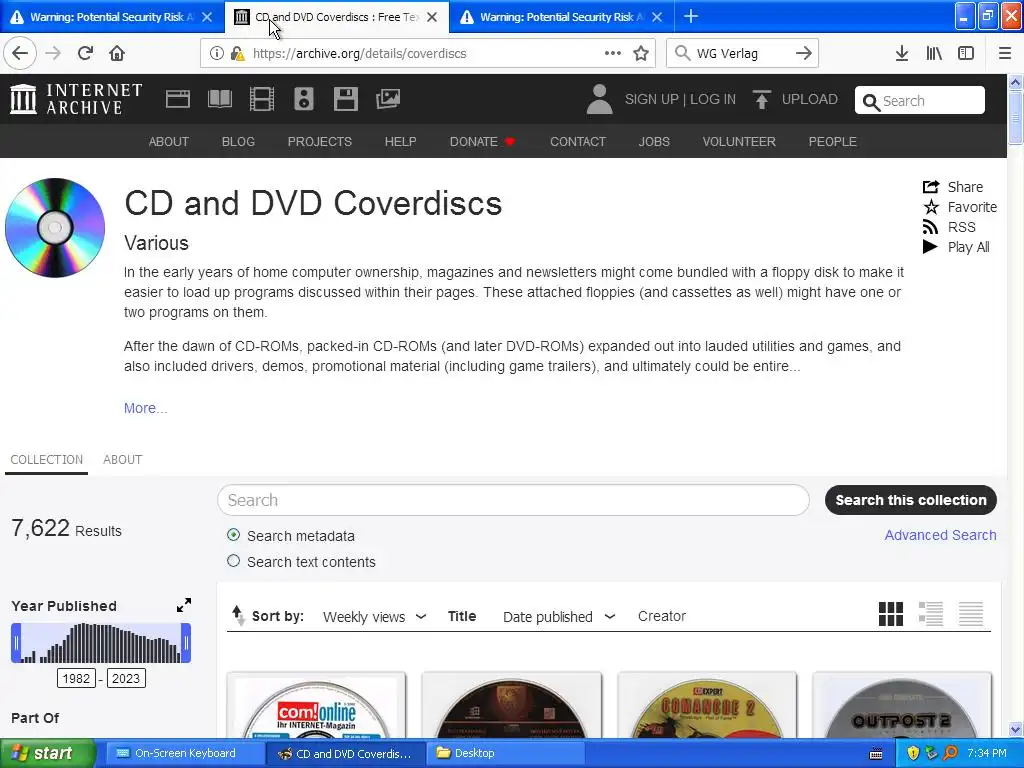Toggle sort direction arrows icon
1024x768 pixels.
tap(238, 615)
